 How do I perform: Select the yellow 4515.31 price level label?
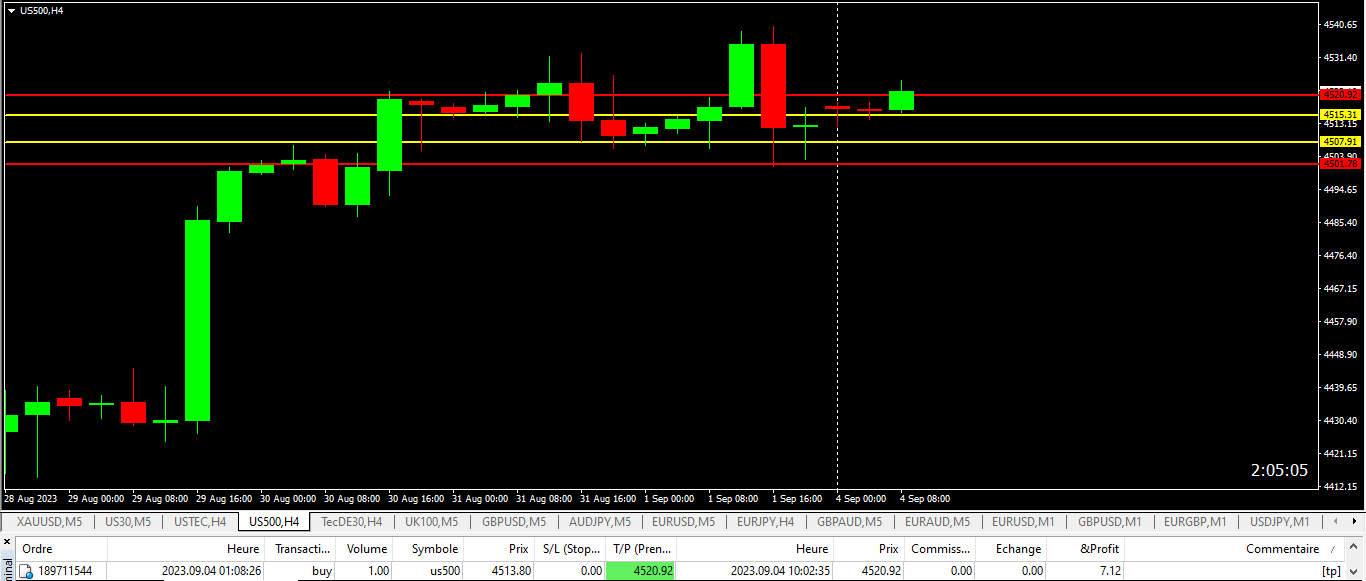pos(1340,115)
